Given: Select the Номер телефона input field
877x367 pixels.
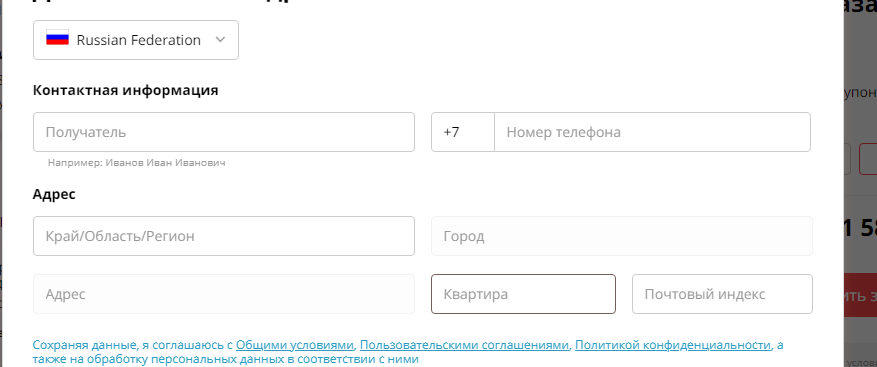Looking at the screenshot, I should [x=652, y=132].
